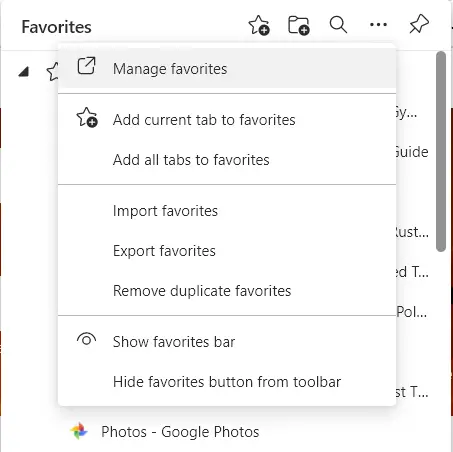Click the add folder icon

tap(299, 25)
